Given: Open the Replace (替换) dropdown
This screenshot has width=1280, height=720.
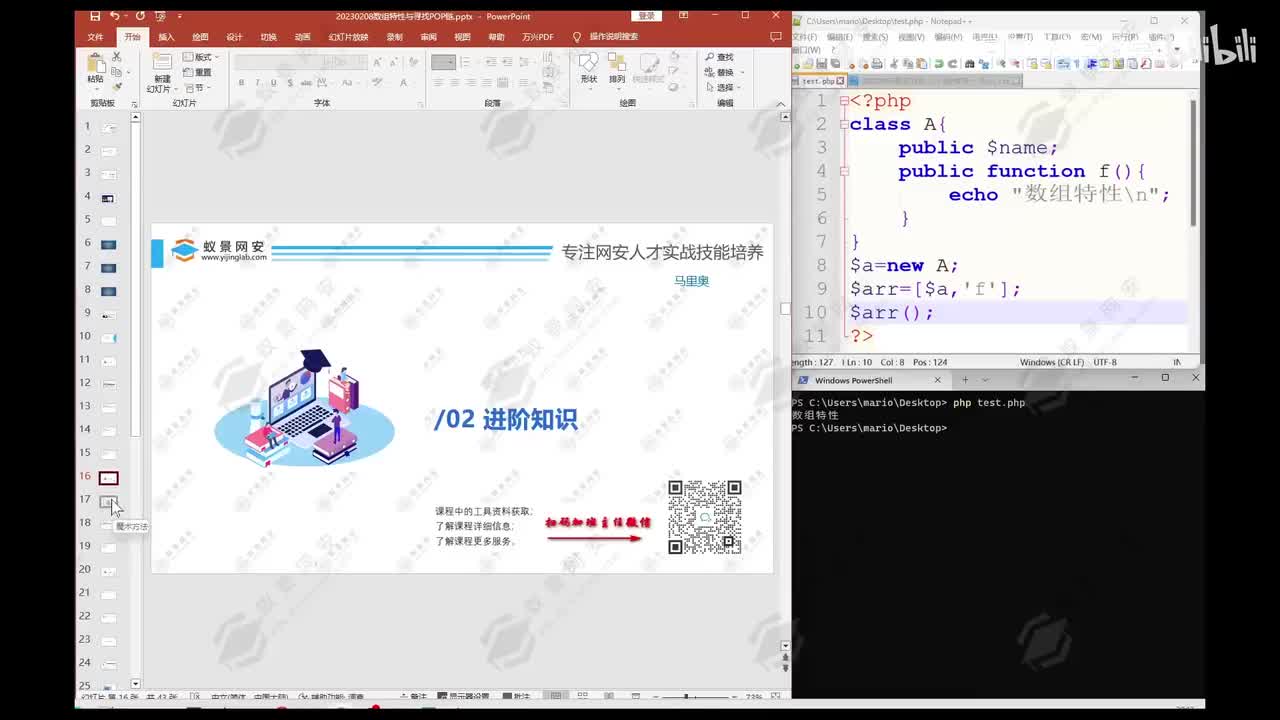Looking at the screenshot, I should 722,72.
